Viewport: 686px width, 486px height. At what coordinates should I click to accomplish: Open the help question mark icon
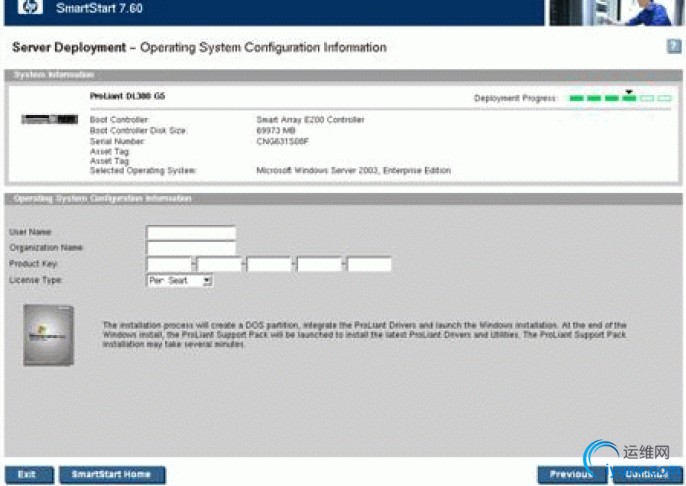tap(674, 46)
